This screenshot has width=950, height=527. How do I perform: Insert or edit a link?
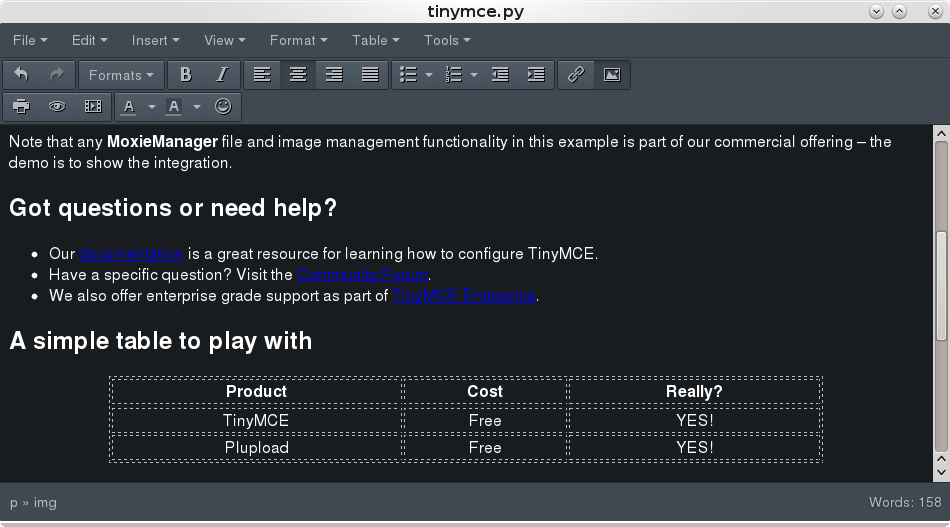576,75
